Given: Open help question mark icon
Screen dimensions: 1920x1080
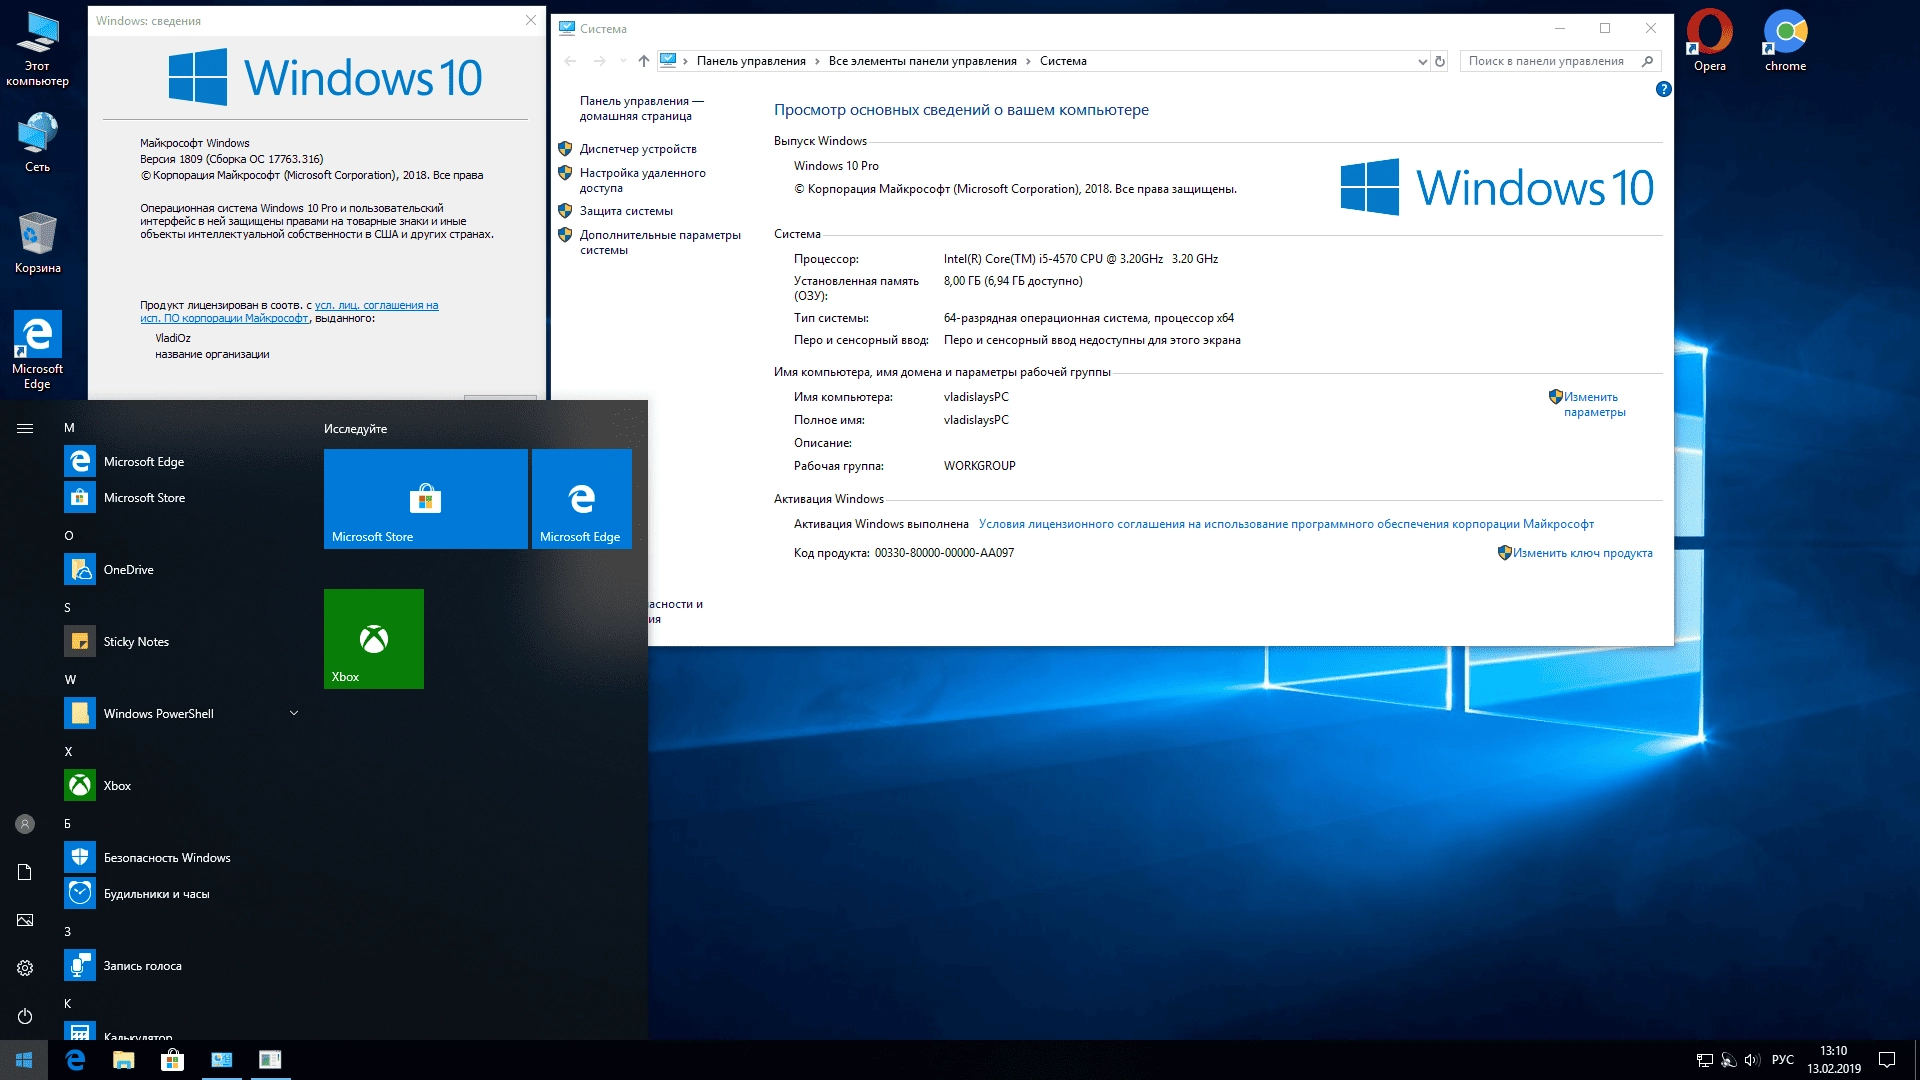Looking at the screenshot, I should click(x=1663, y=89).
